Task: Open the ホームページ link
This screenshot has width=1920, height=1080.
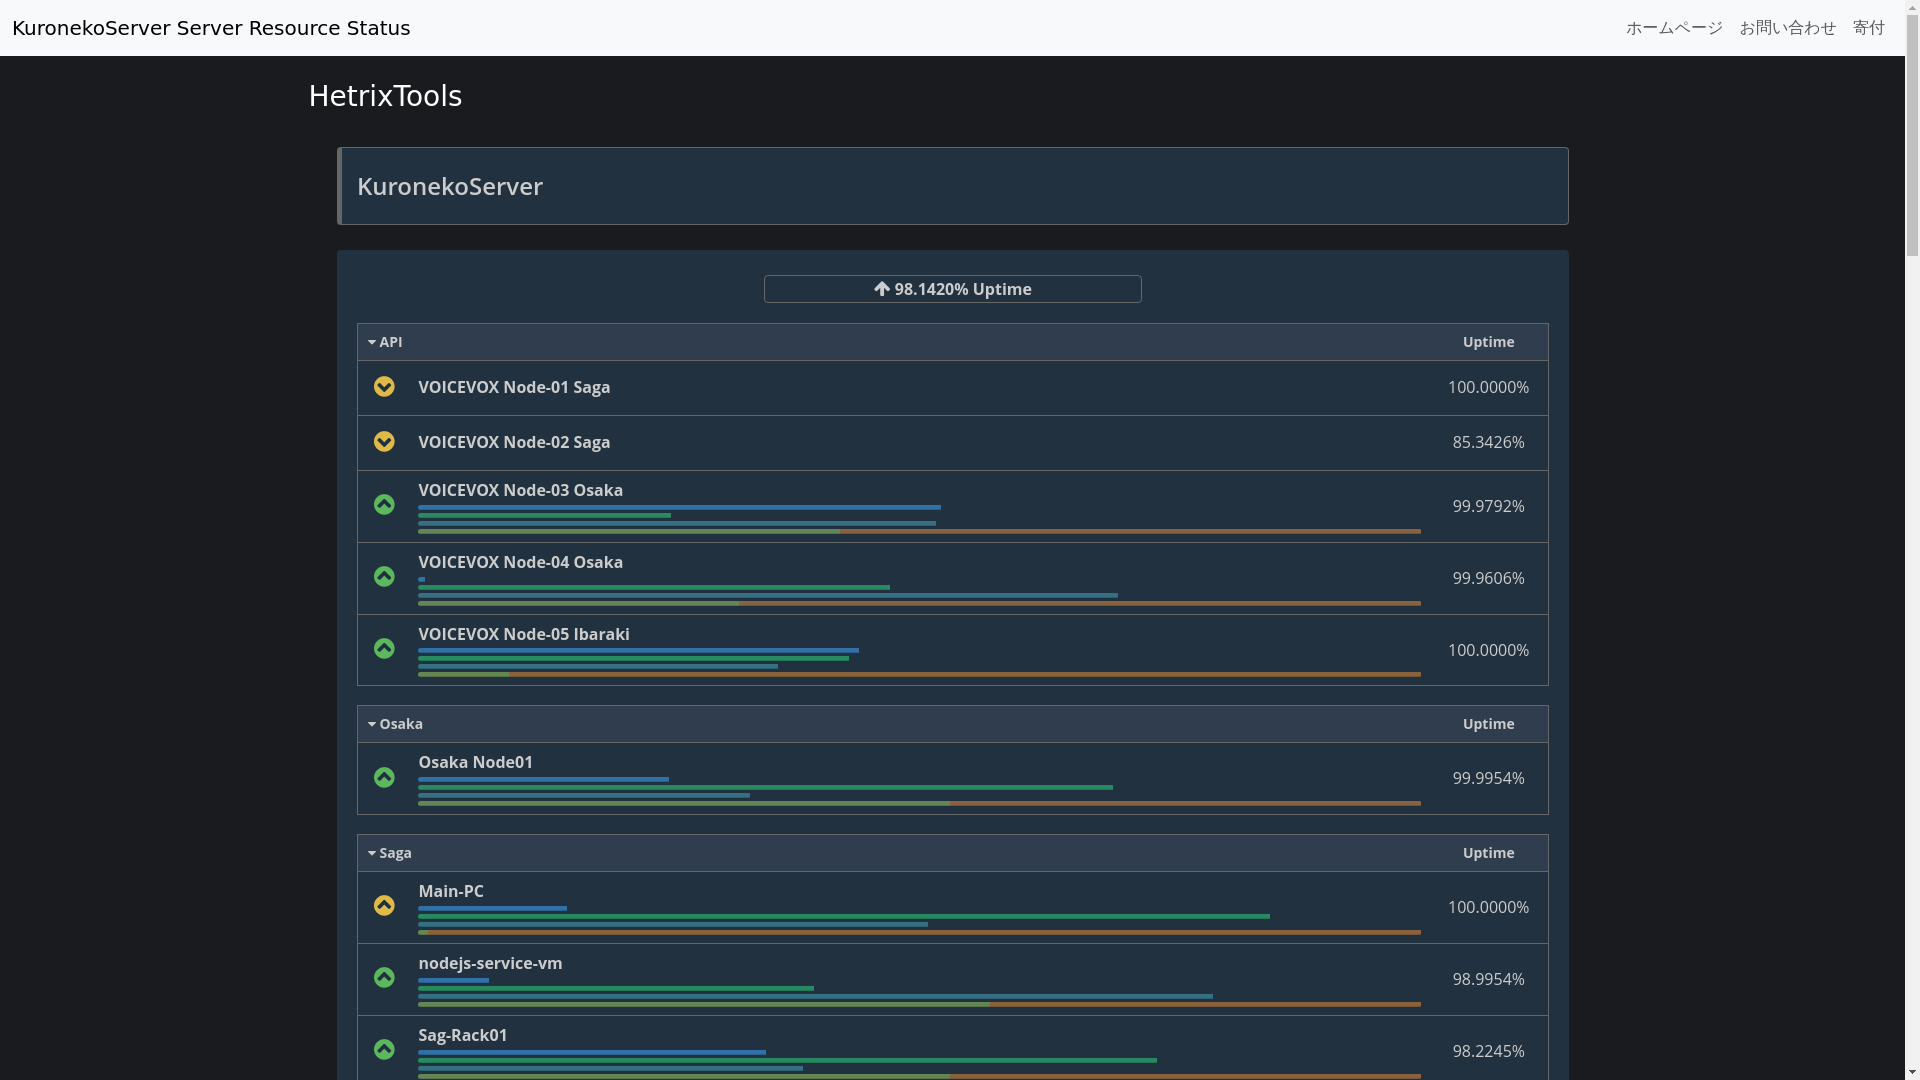Action: click(1674, 28)
